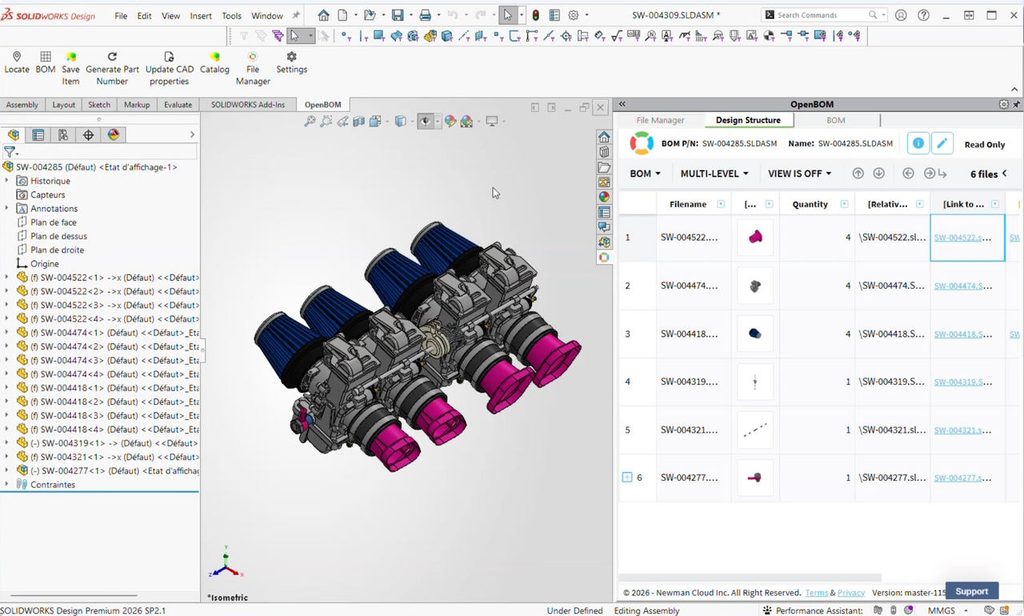Click the Print icon
Viewport: 1024px width, 616px height.
(425, 14)
